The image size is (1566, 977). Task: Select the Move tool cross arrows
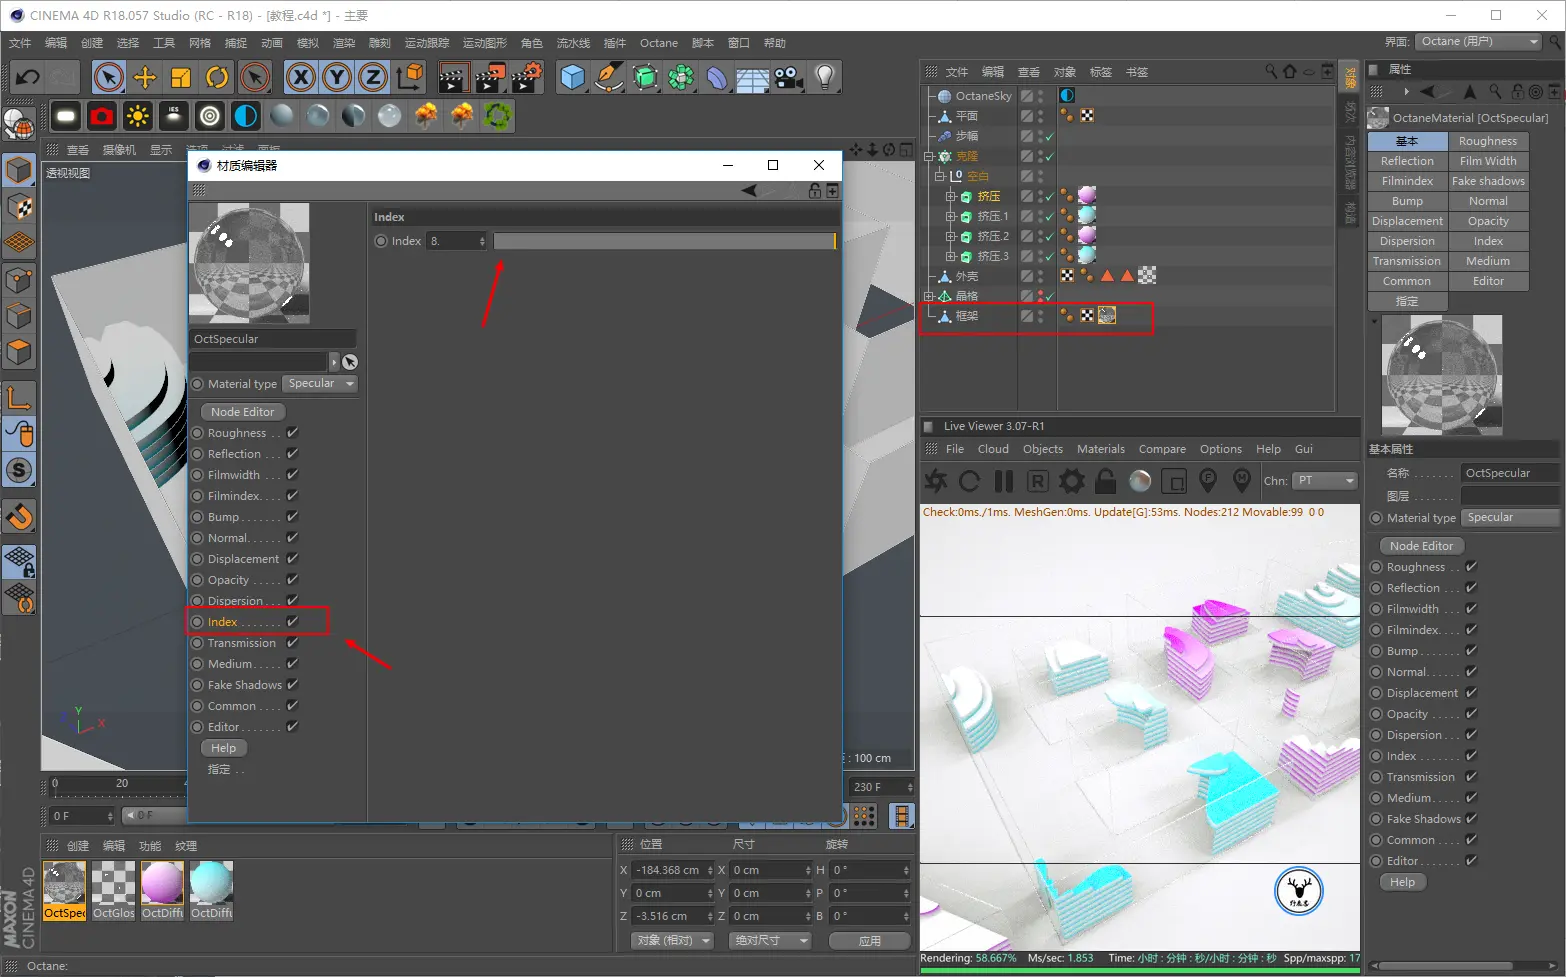point(145,77)
